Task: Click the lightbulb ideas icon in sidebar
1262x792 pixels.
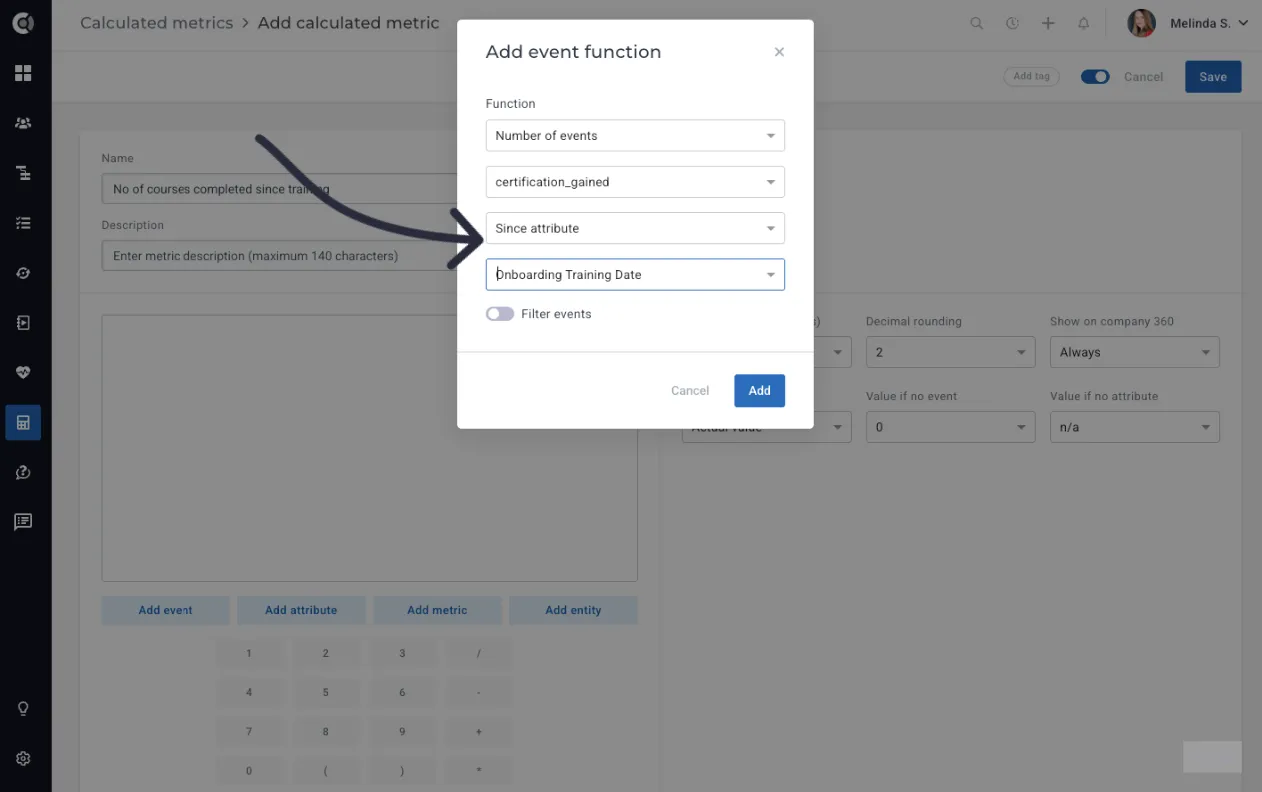Action: (x=23, y=708)
